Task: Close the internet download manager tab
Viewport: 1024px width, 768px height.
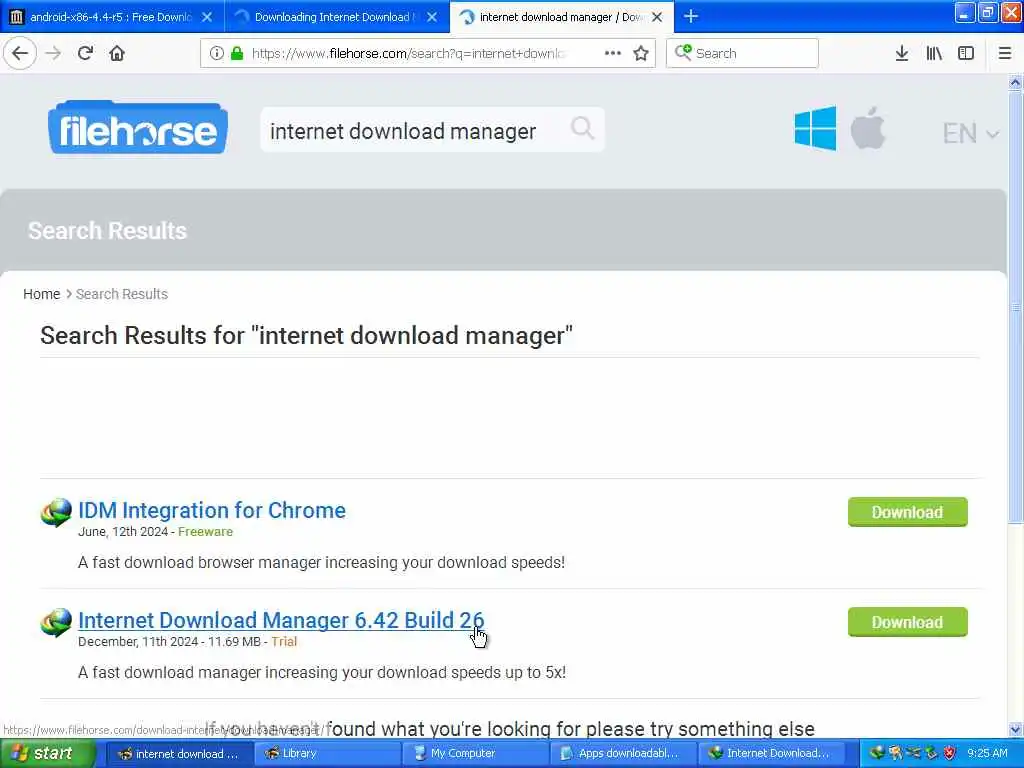Action: [x=657, y=17]
